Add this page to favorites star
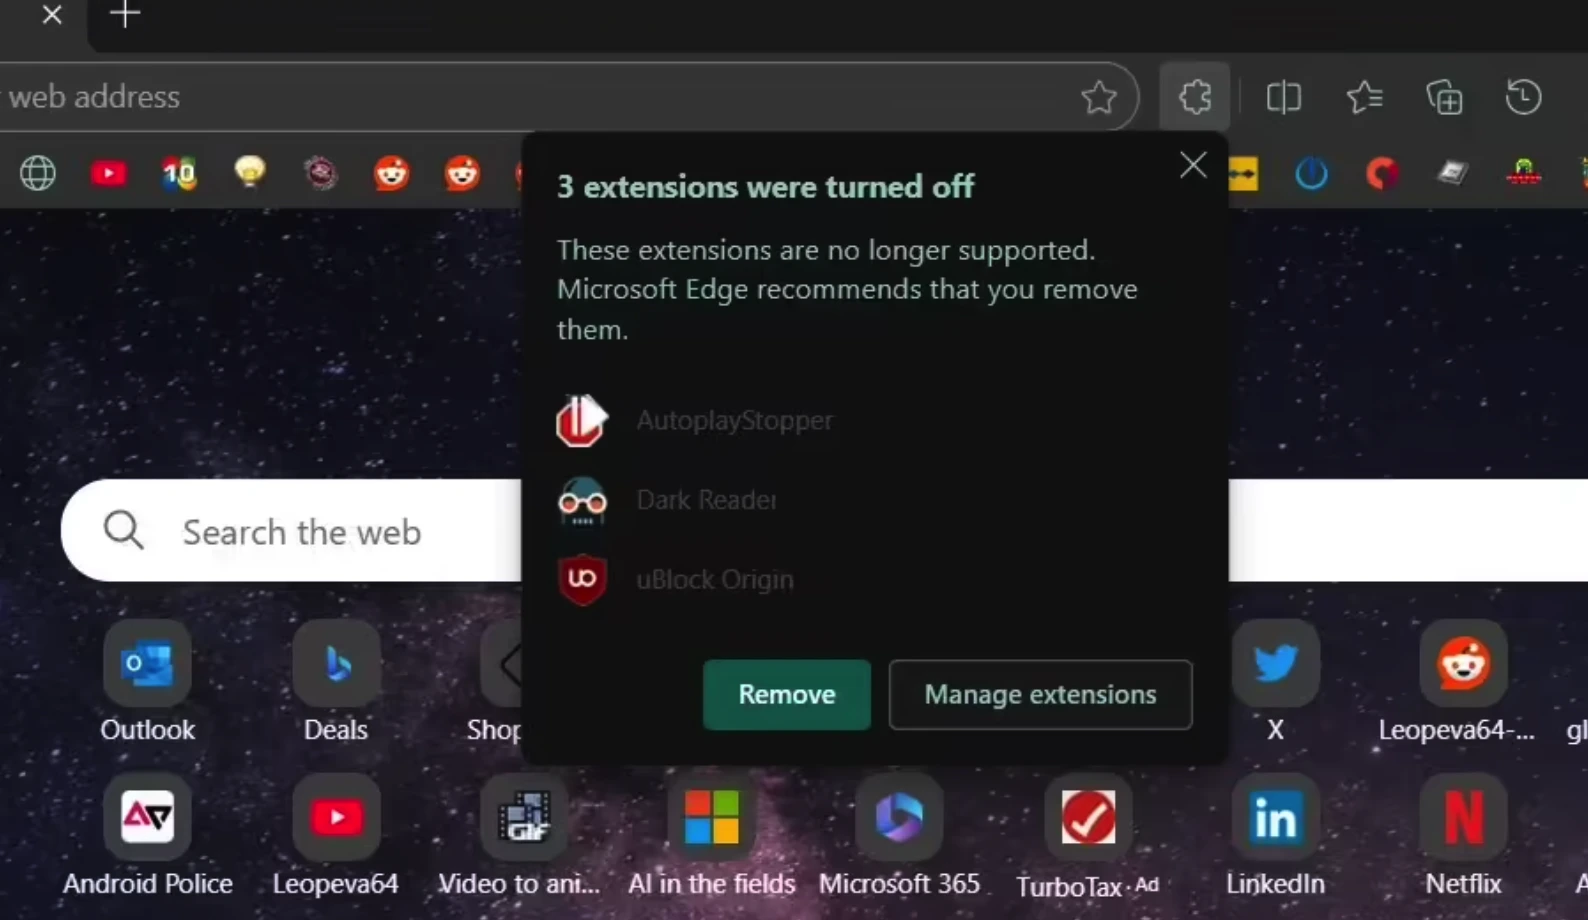Viewport: 1588px width, 920px height. pos(1099,97)
